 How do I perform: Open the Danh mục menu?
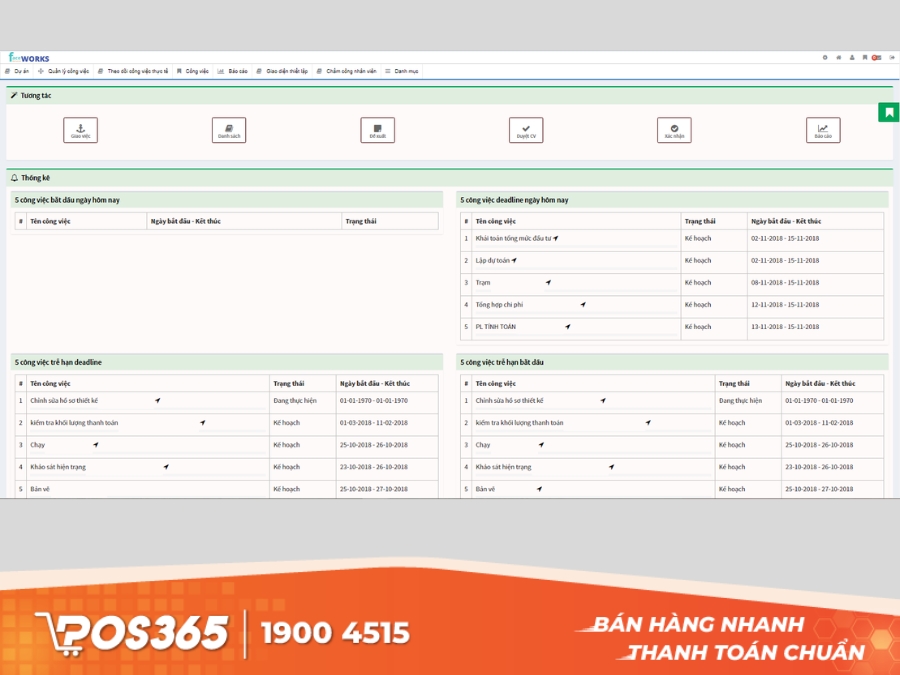[402, 72]
